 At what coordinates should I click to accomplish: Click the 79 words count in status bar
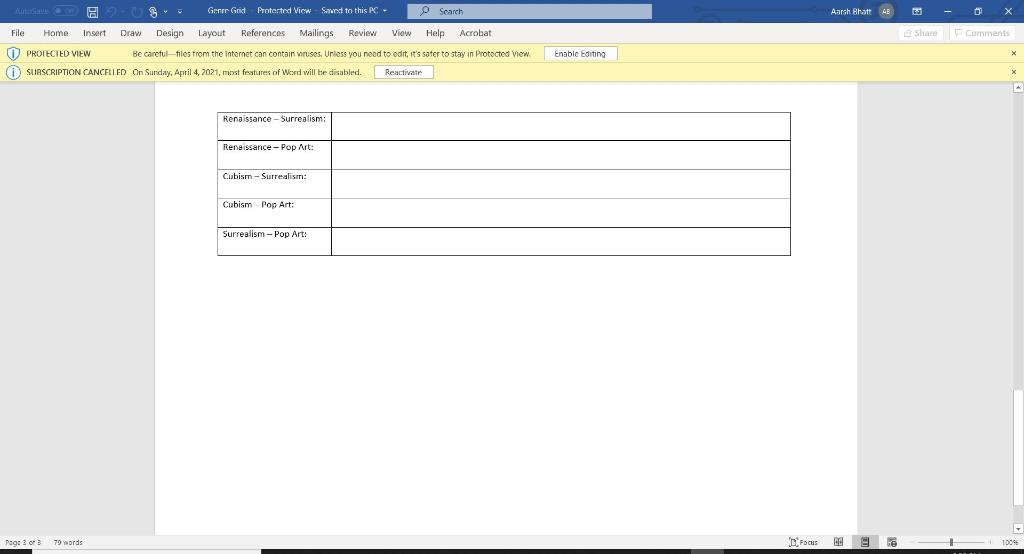click(x=68, y=542)
